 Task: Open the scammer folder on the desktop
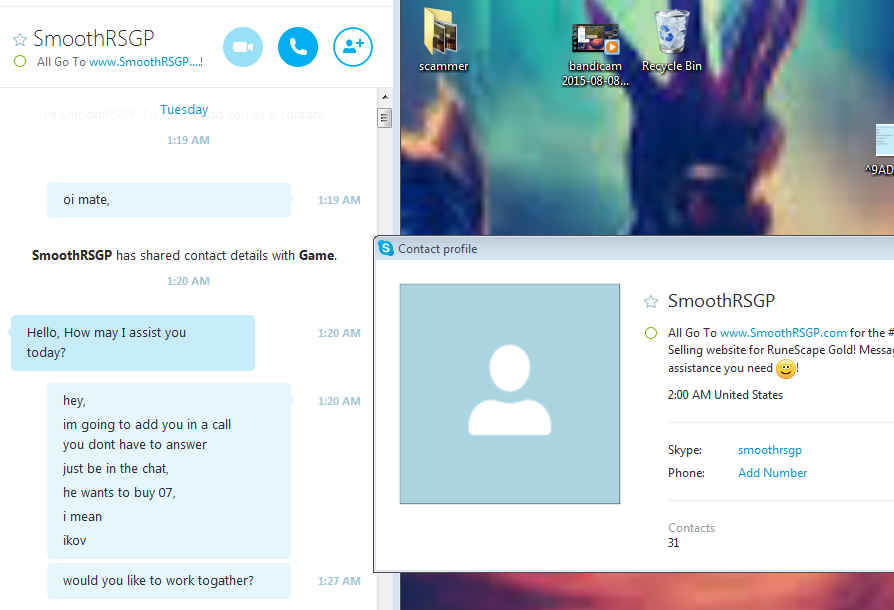pyautogui.click(x=443, y=40)
